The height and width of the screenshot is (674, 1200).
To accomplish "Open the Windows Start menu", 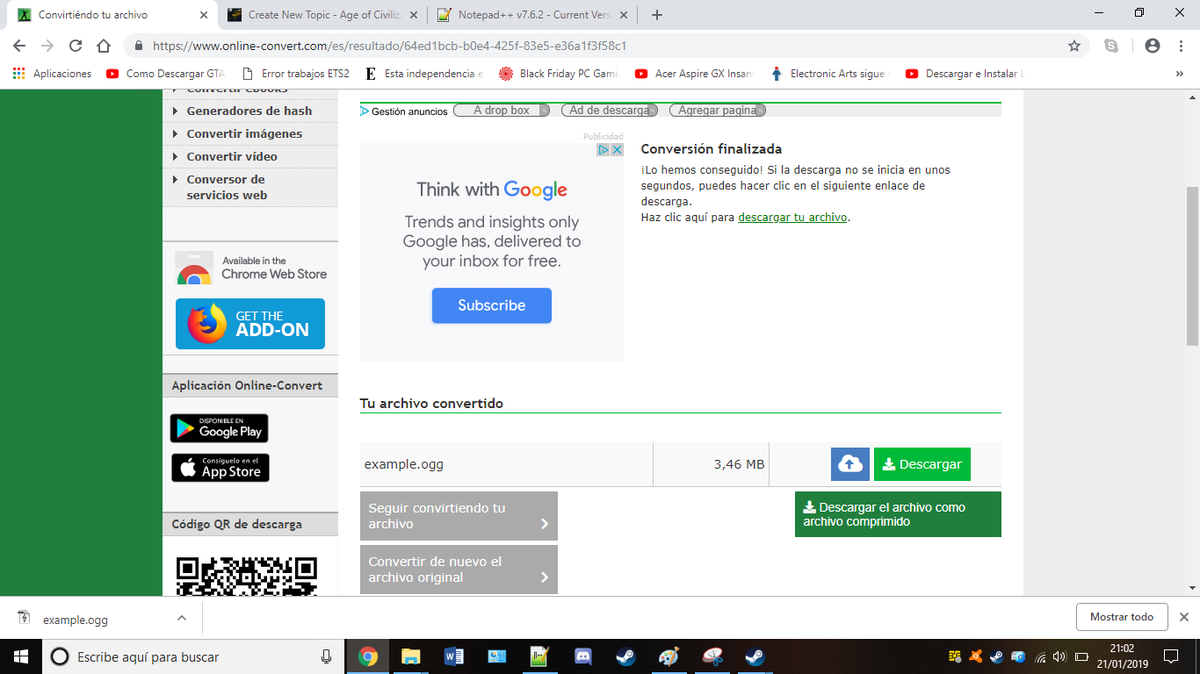I will [21, 657].
